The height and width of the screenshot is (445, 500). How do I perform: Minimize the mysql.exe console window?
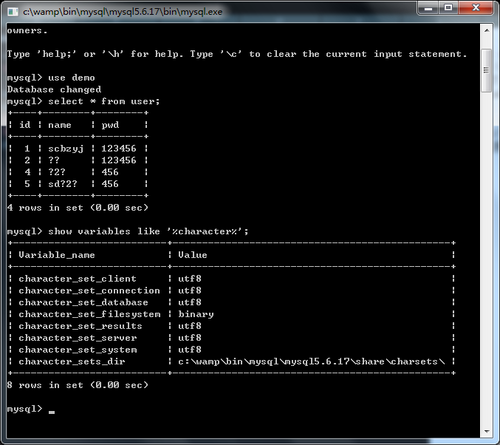coord(428,8)
